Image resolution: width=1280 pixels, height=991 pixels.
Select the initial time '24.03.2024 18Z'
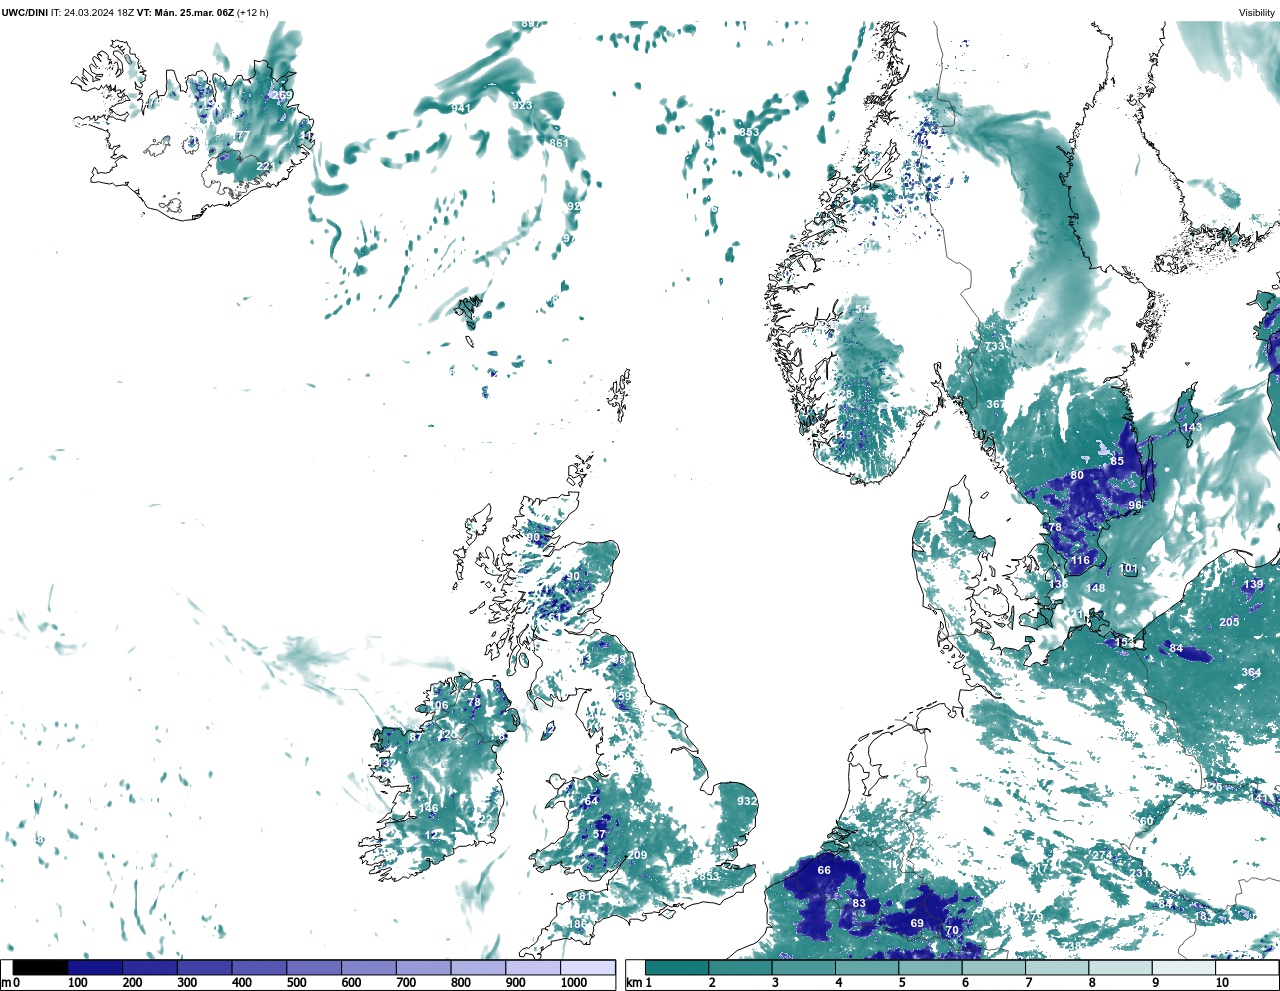pos(98,13)
